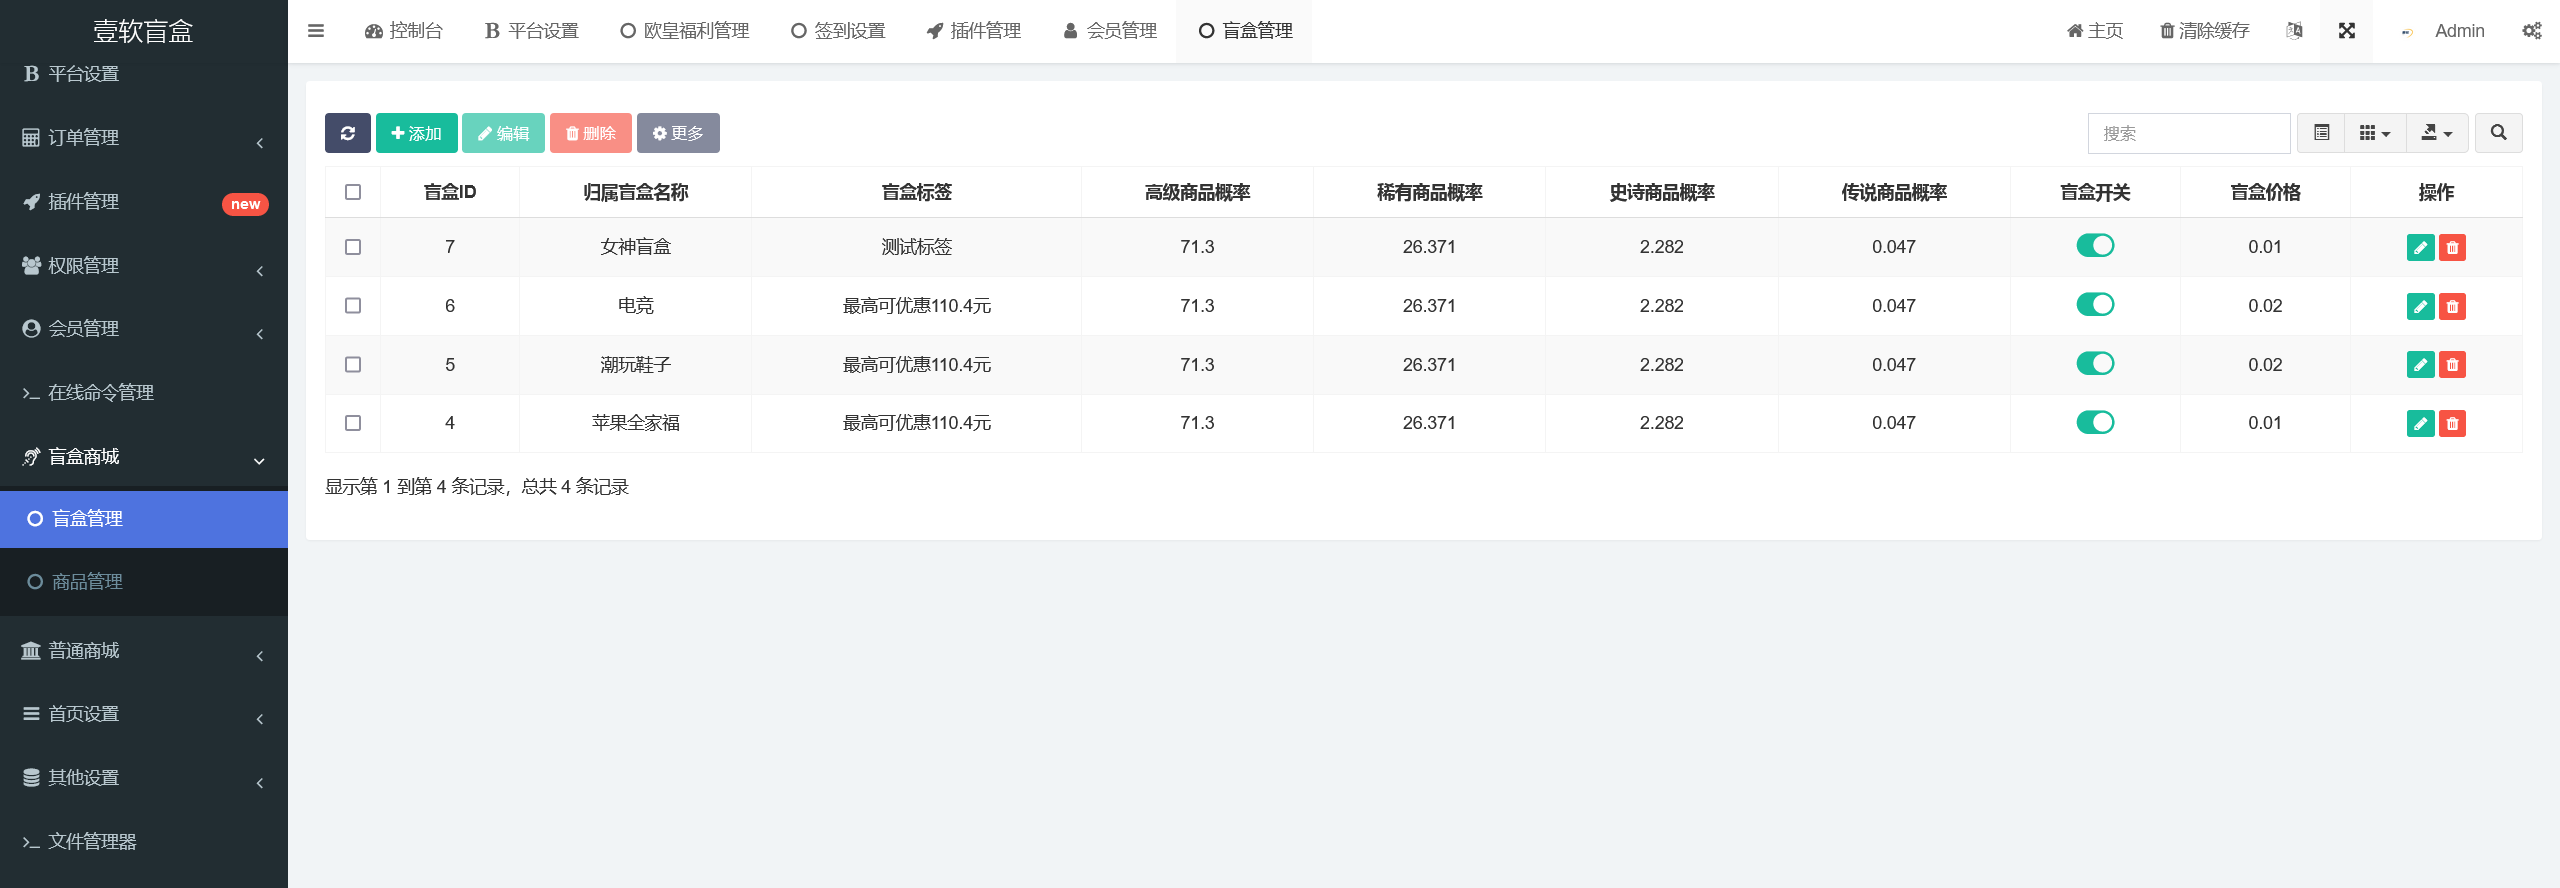
Task: Open the settings gears icon at top right
Action: pos(2532,31)
